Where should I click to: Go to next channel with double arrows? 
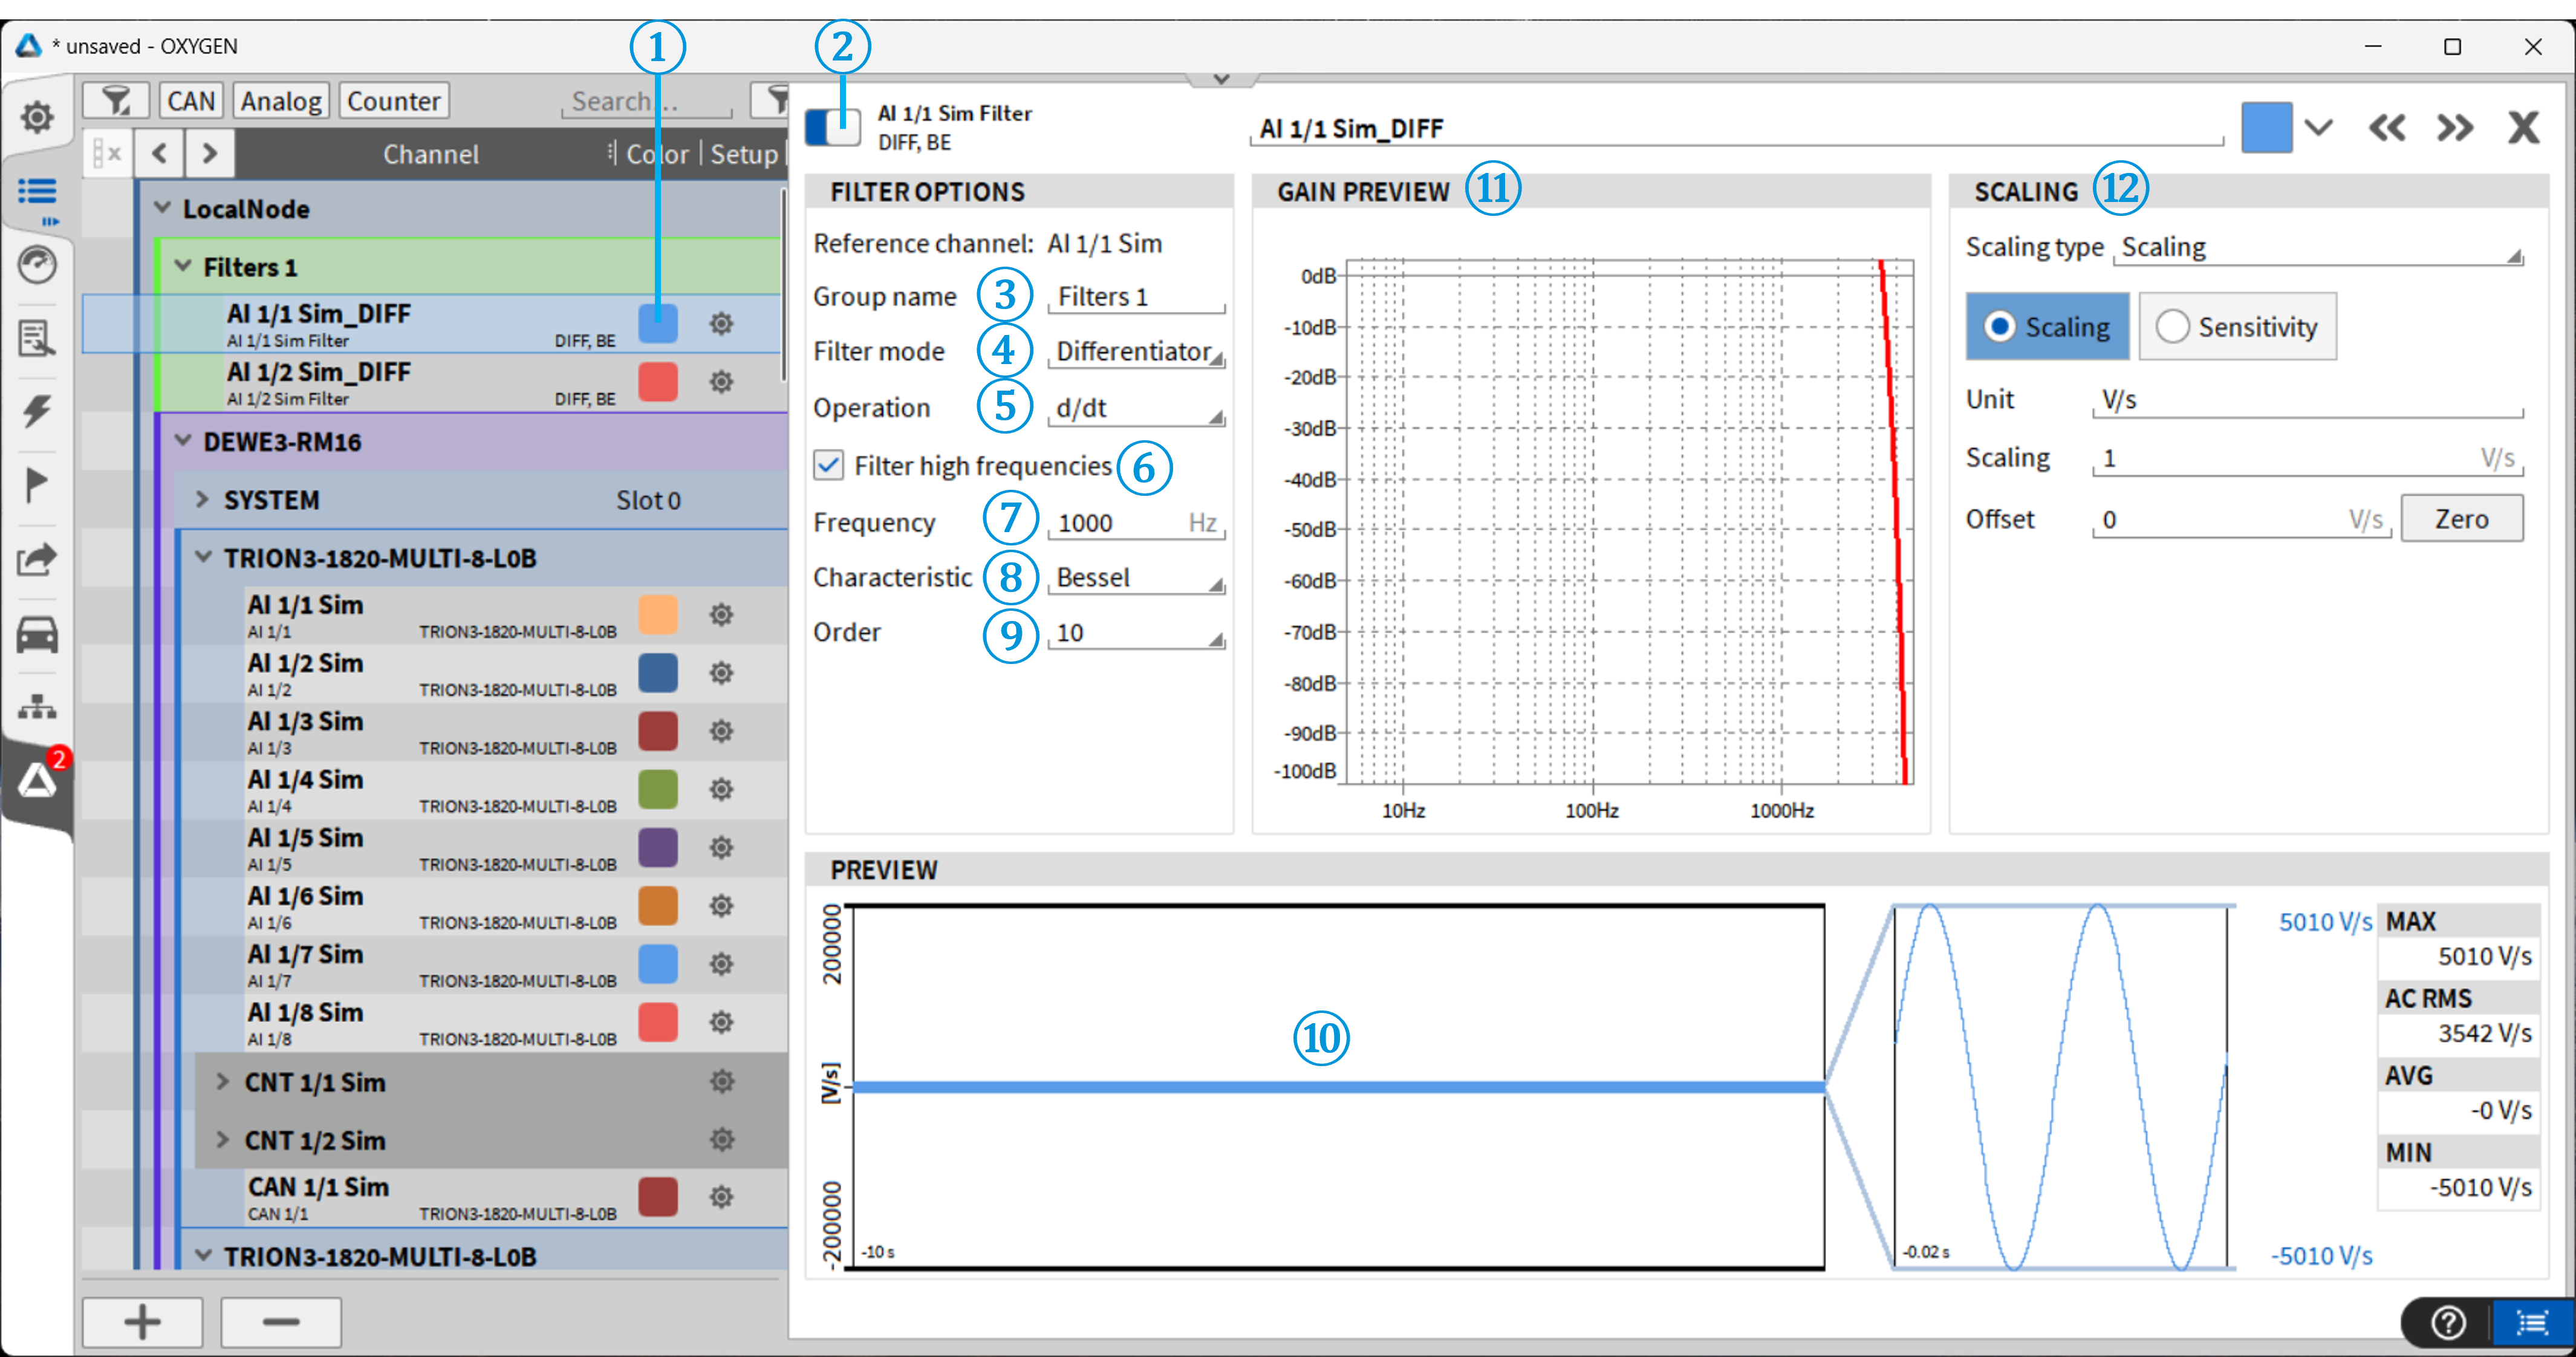tap(2454, 128)
